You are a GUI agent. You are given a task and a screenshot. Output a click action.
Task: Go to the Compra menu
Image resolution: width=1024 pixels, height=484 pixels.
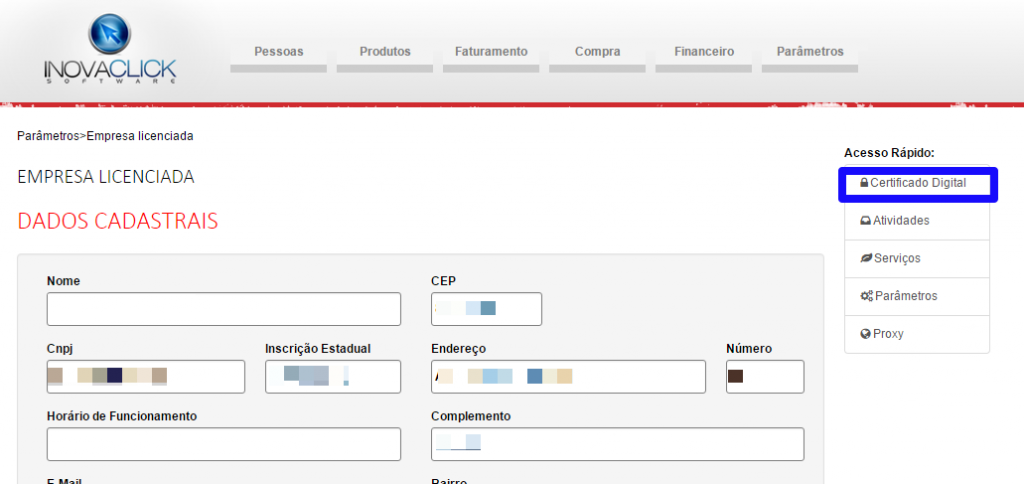click(597, 52)
